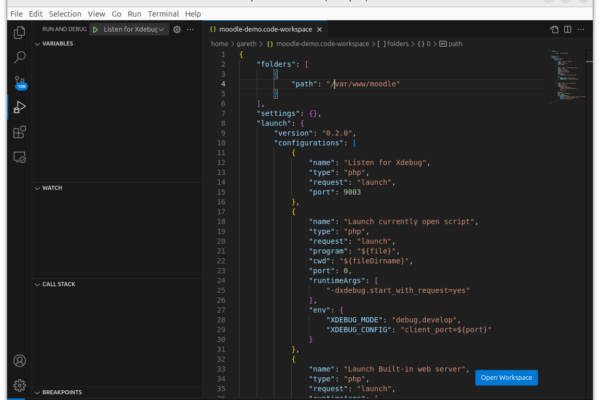
Task: Open the File menu
Action: pos(16,14)
